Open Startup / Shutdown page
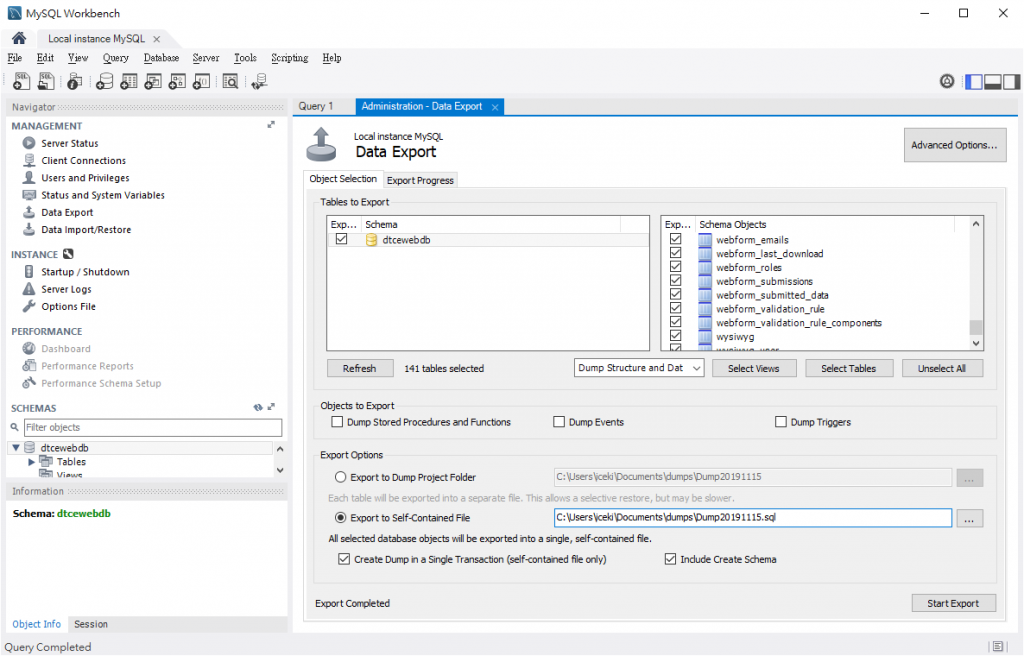The height and width of the screenshot is (656, 1024). (x=85, y=272)
